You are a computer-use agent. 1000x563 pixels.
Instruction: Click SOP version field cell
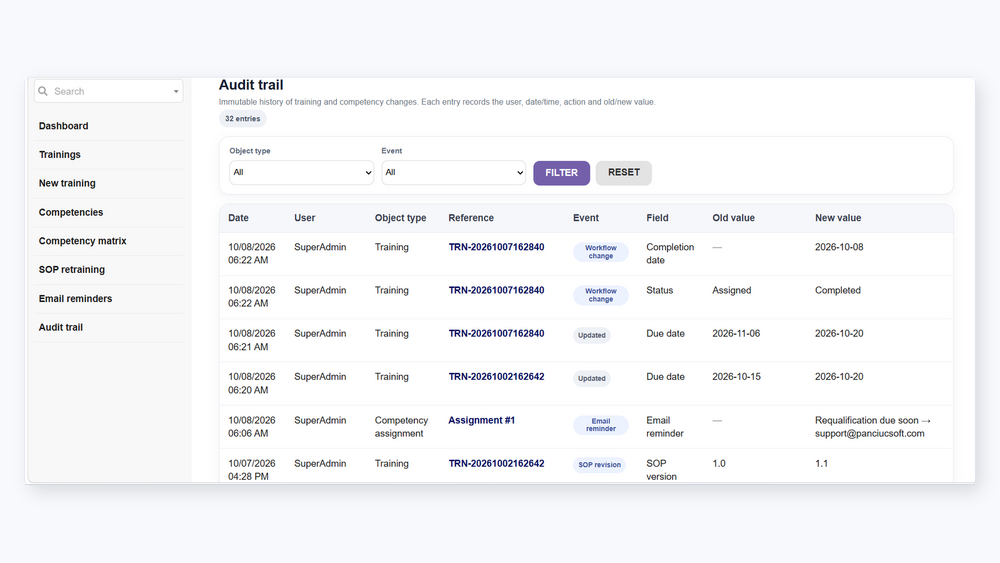[x=661, y=470]
